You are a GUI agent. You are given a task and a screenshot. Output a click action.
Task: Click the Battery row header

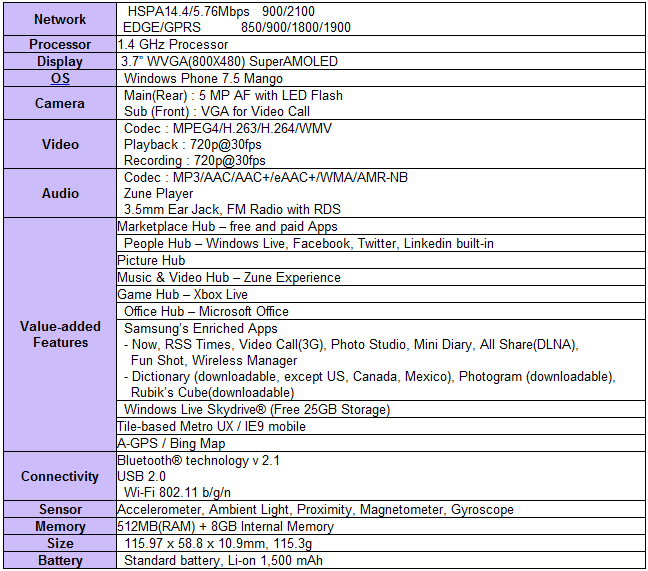[x=60, y=561]
